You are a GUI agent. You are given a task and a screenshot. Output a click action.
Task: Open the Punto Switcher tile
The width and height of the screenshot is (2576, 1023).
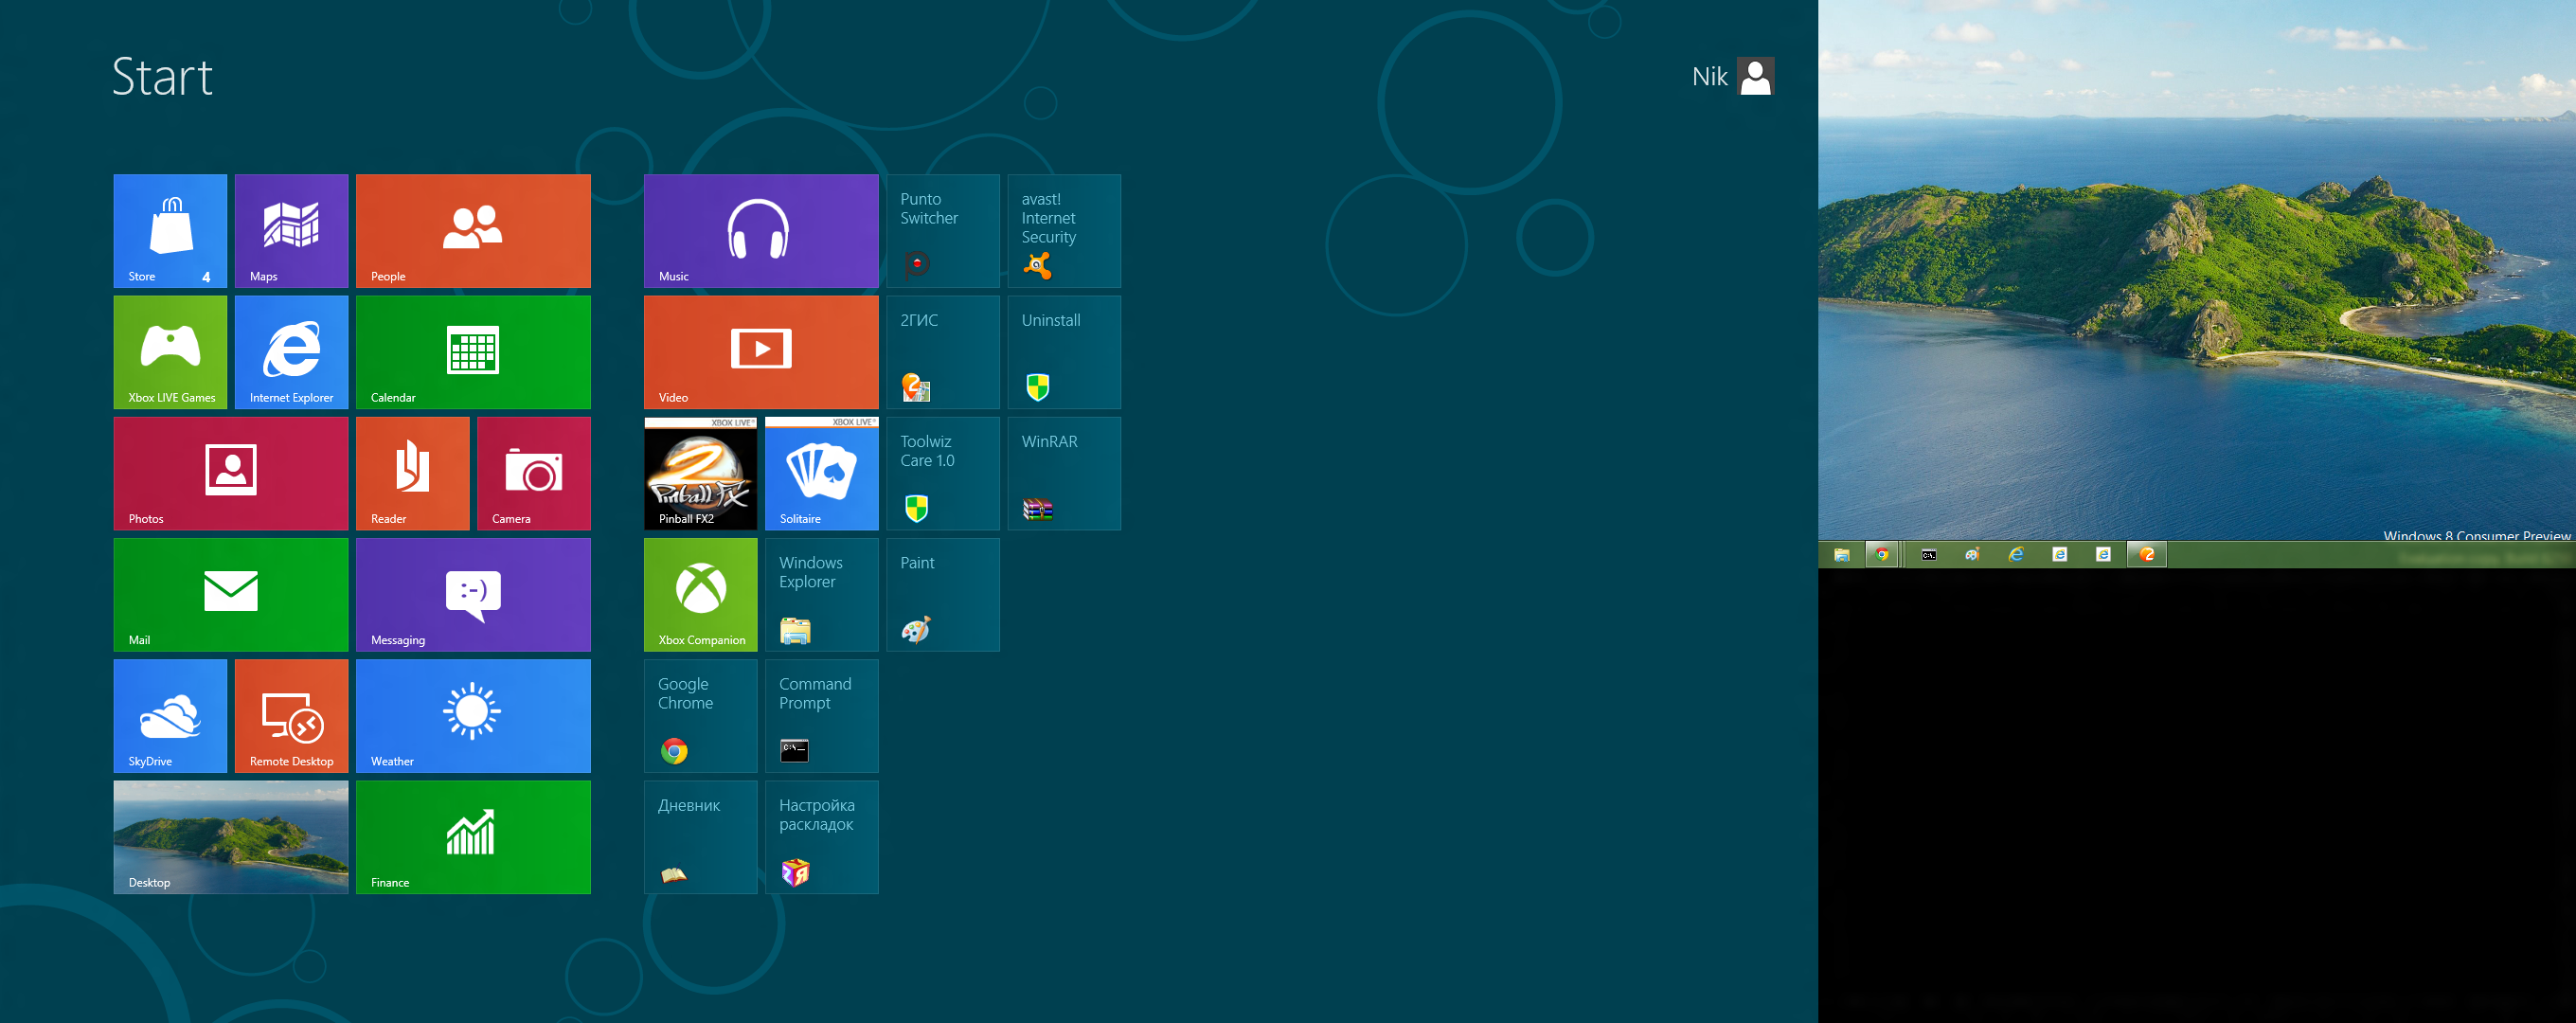click(x=943, y=231)
